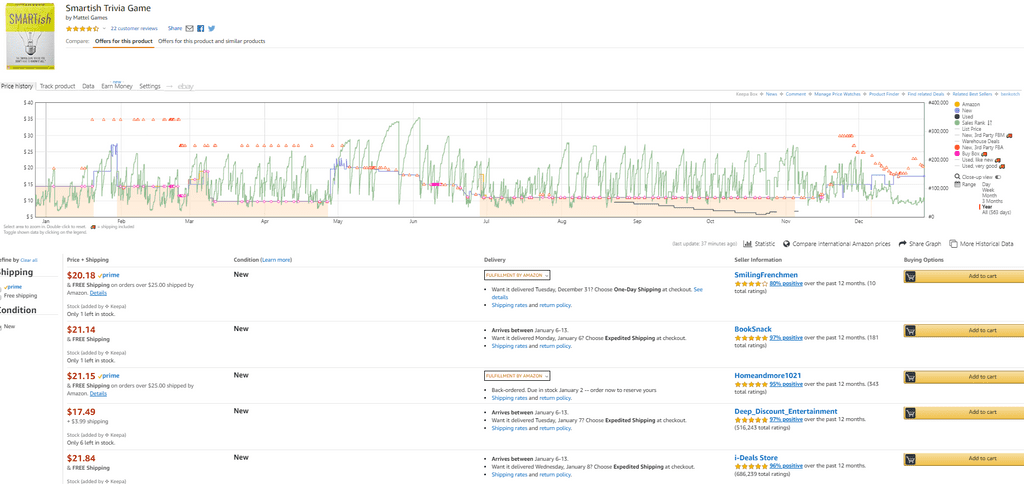Click cart icon for i-Deals Store offer
The height and width of the screenshot is (484, 1024).
coord(911,459)
